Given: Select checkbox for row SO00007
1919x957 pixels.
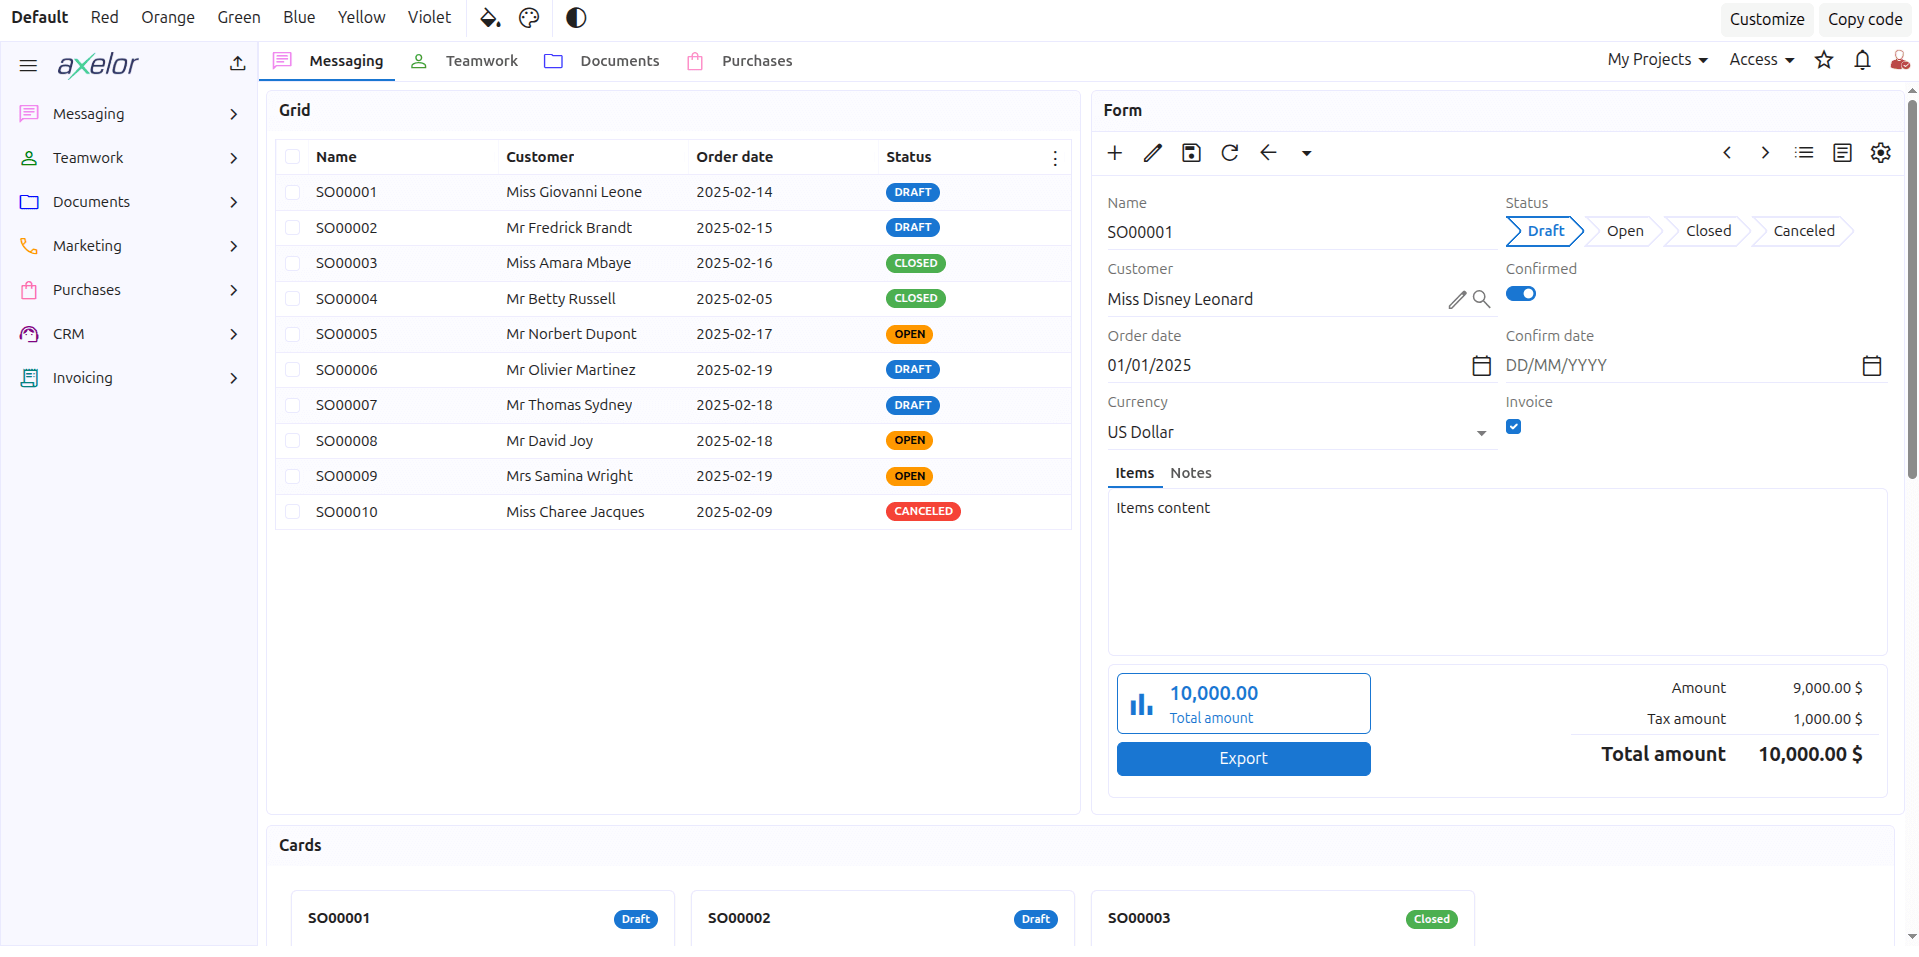Looking at the screenshot, I should click(x=292, y=405).
